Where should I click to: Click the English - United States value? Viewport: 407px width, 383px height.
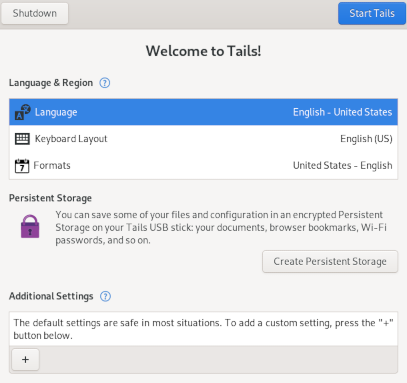[342, 112]
